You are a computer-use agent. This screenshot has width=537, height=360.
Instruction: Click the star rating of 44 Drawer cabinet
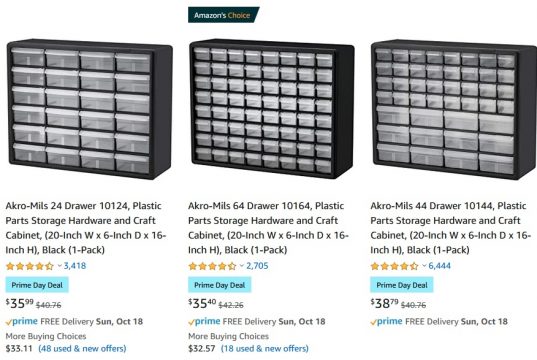click(x=395, y=266)
